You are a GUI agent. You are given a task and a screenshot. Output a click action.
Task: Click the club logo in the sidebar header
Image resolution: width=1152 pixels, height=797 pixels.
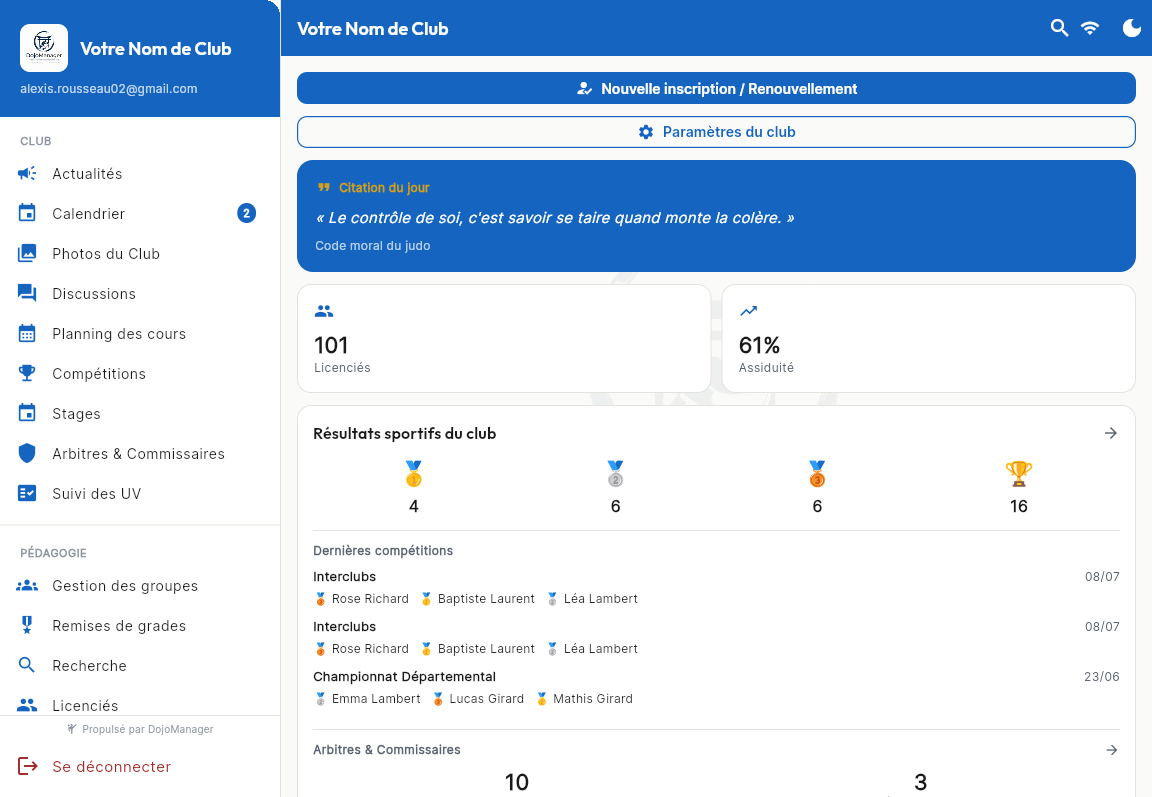[x=44, y=48]
